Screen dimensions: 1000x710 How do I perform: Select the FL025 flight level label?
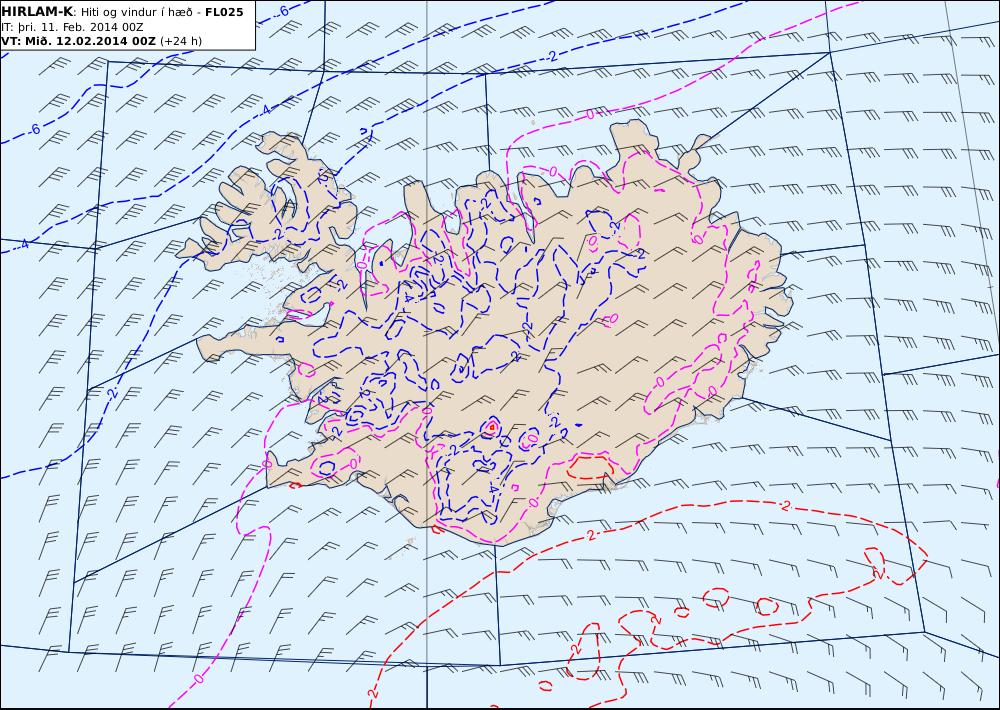[x=224, y=12]
